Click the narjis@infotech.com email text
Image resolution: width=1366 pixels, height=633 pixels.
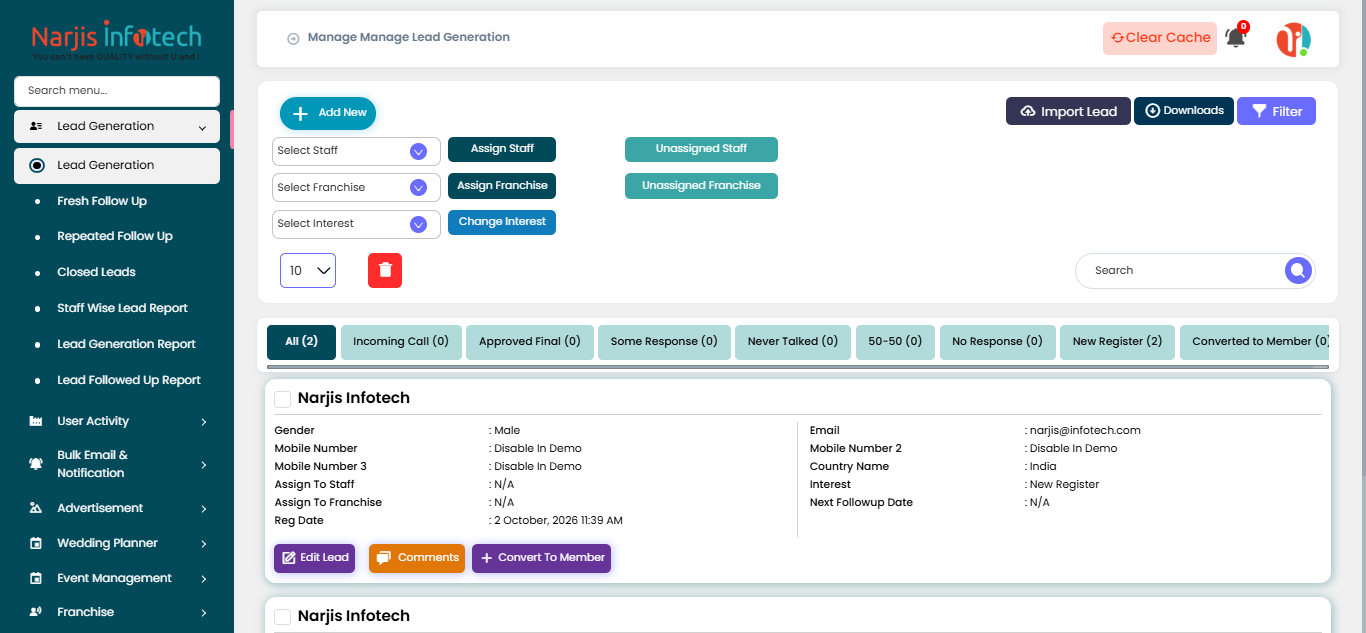[x=1085, y=431]
